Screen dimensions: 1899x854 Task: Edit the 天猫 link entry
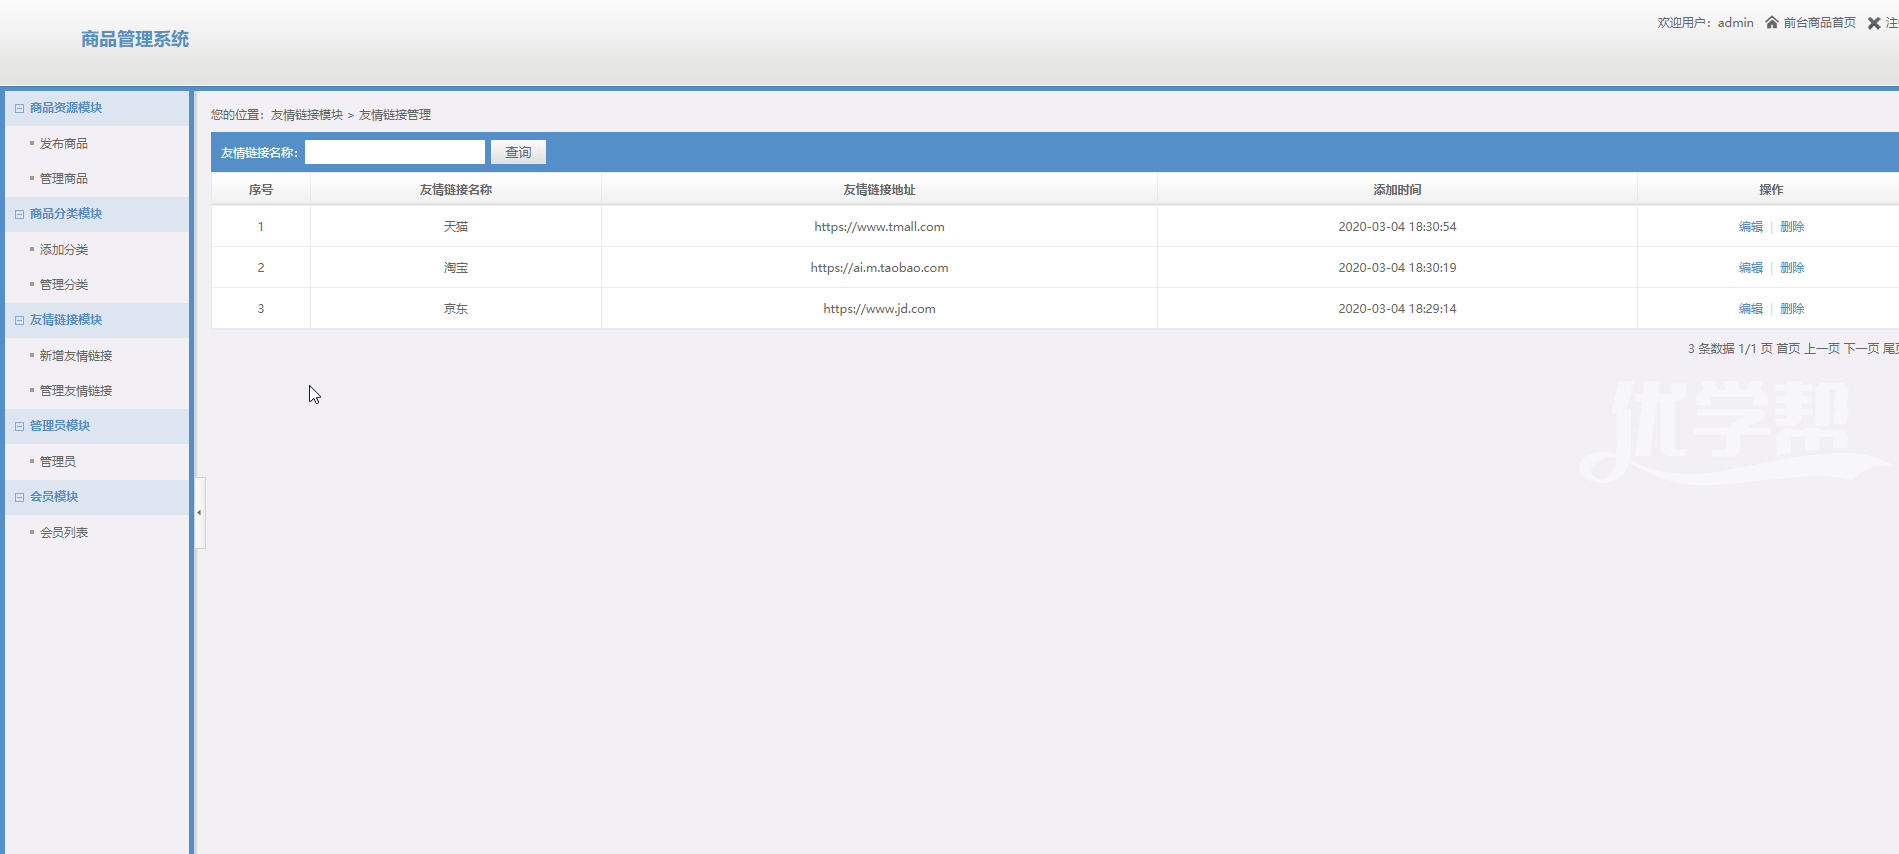(1750, 227)
